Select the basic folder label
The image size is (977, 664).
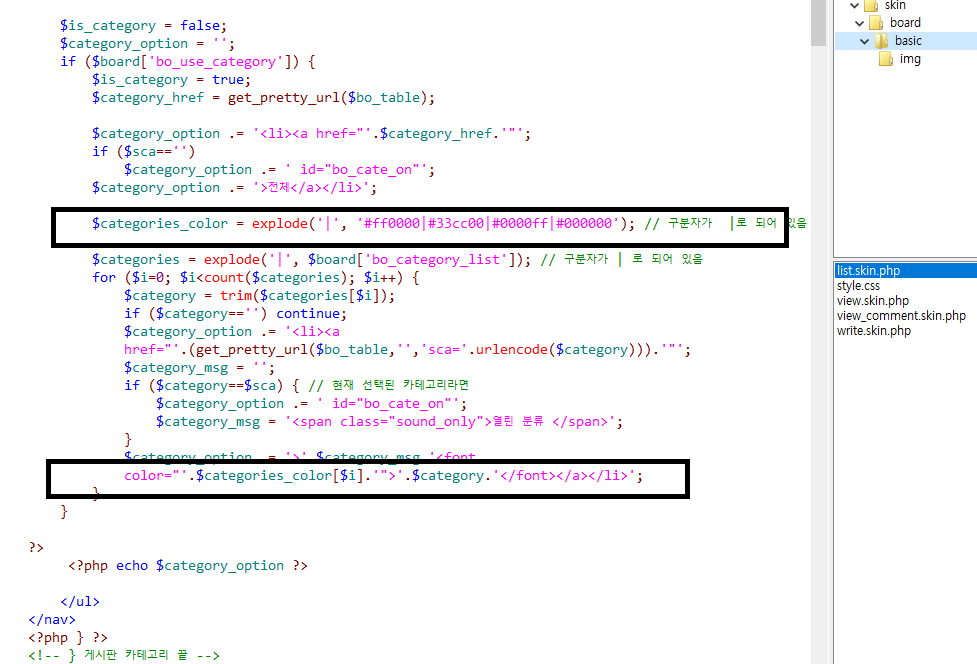(x=908, y=41)
